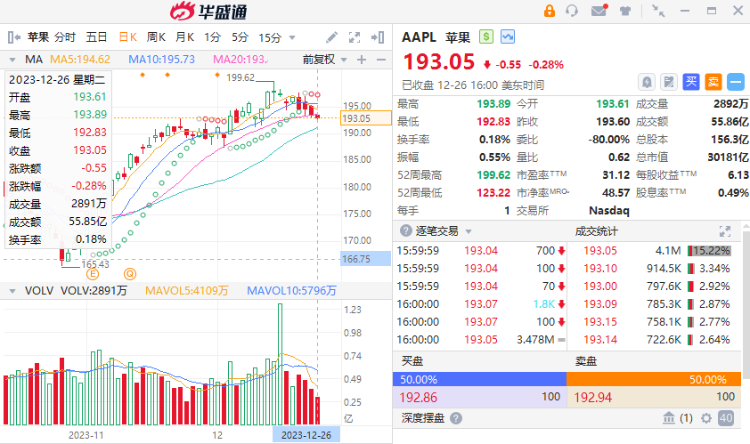Click the blue trend chart icon
The width and height of the screenshot is (750, 444).
pos(507,37)
